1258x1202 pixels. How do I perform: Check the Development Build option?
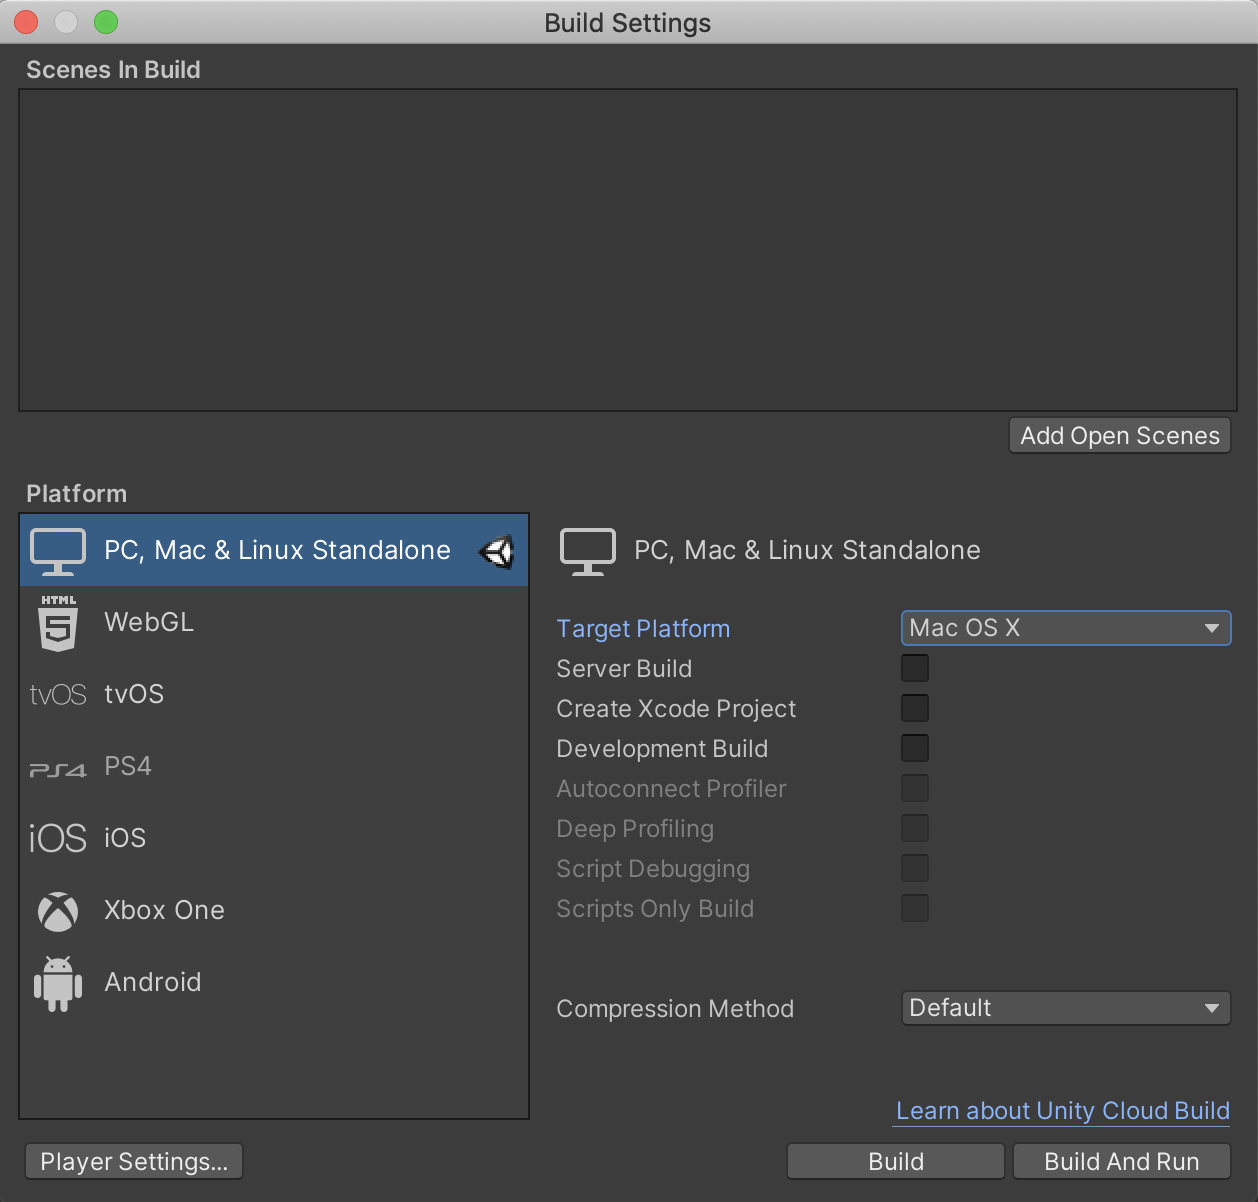[x=914, y=747]
